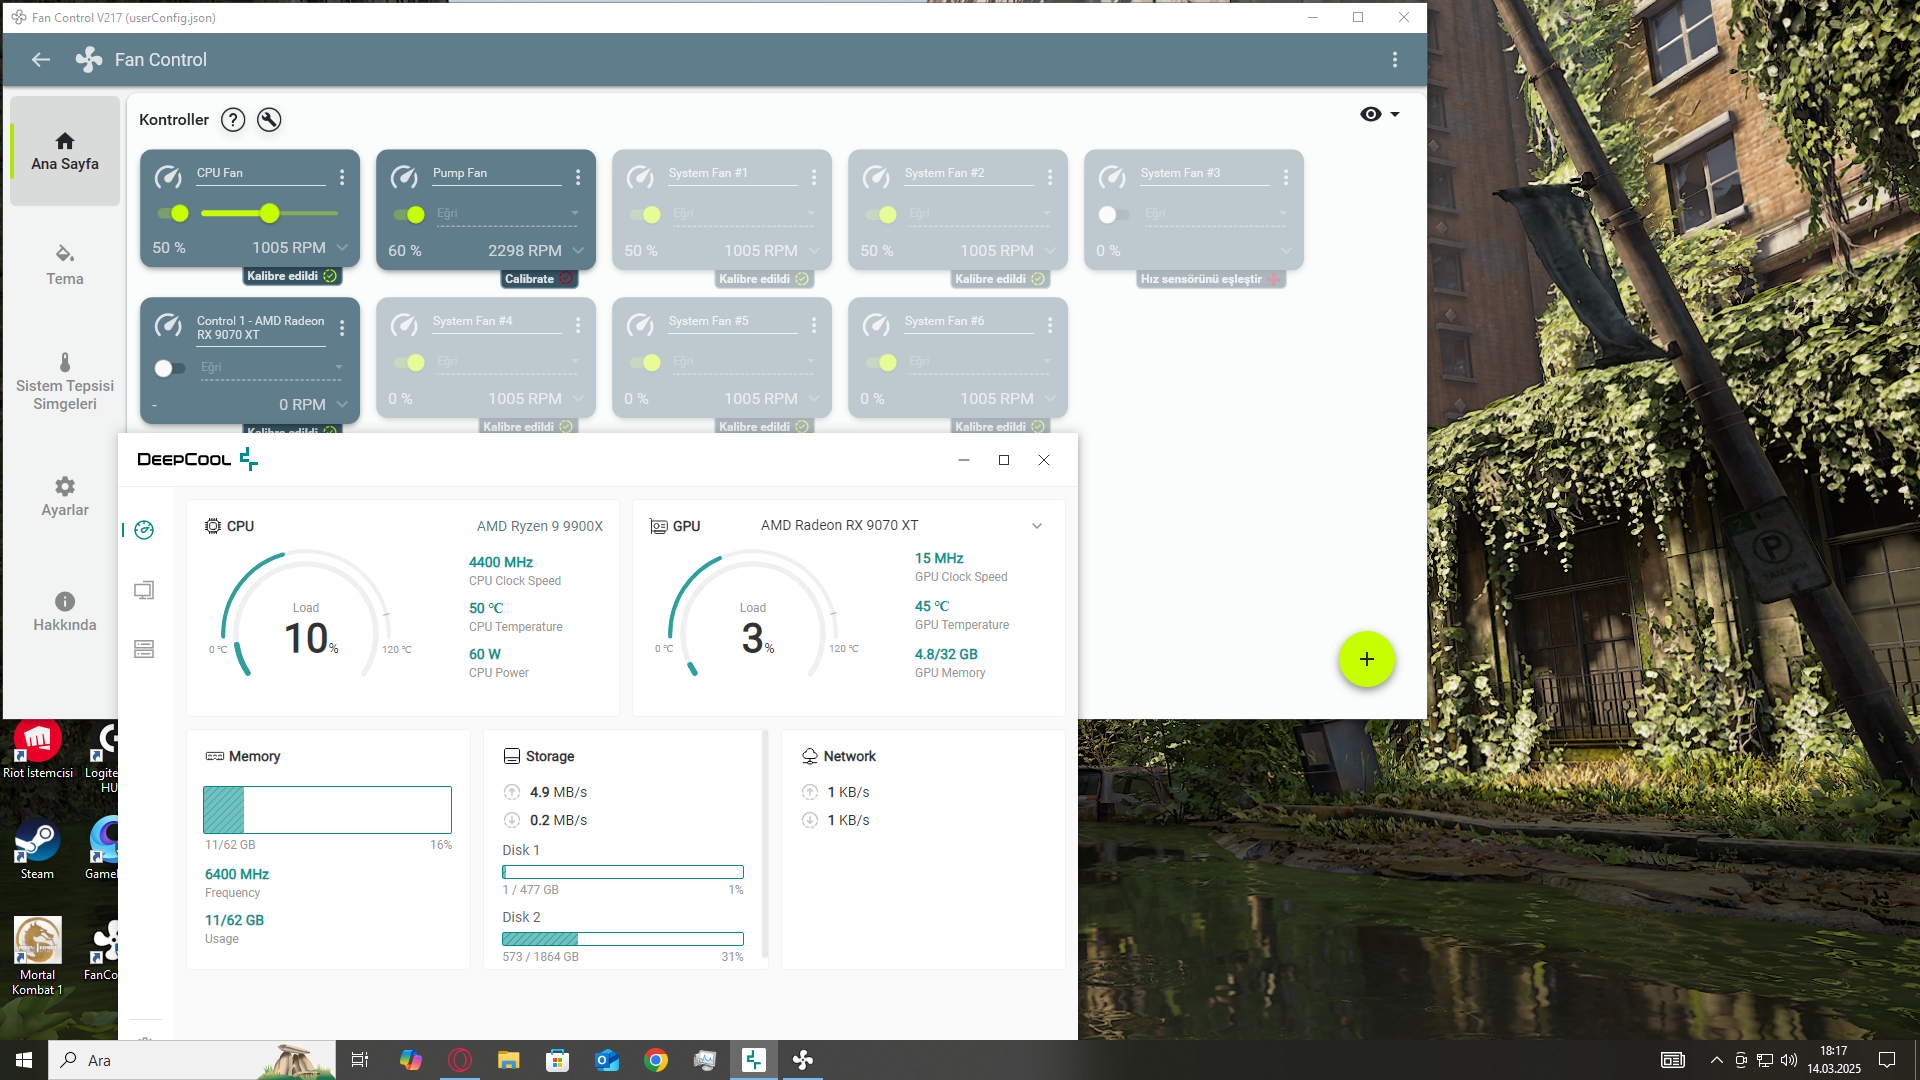This screenshot has height=1080, width=1920.
Task: Select the DeepCool dashboard gauge sidebar icon
Action: tap(144, 530)
